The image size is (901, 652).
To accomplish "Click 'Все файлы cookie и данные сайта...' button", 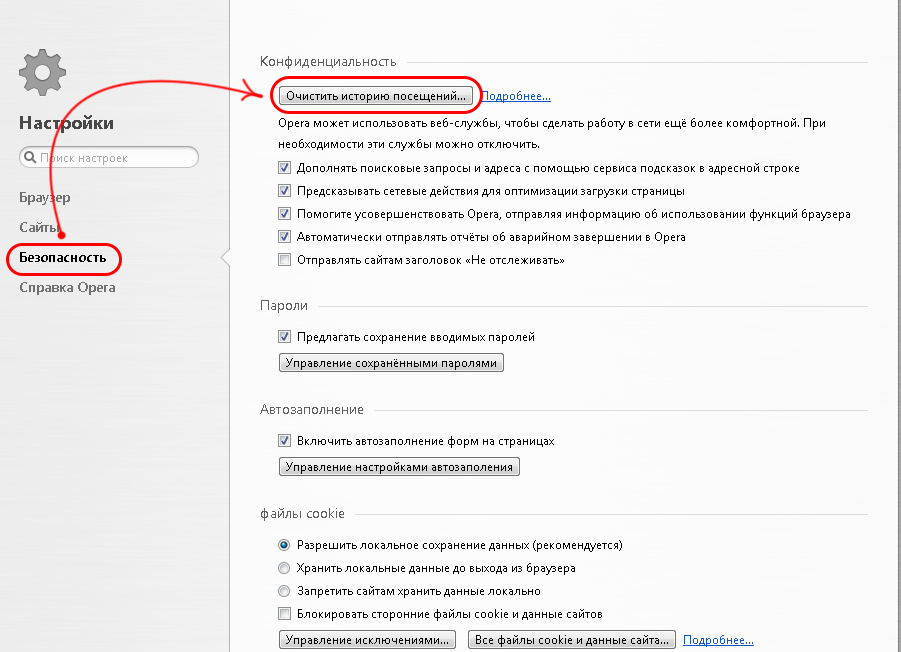I will [x=572, y=639].
